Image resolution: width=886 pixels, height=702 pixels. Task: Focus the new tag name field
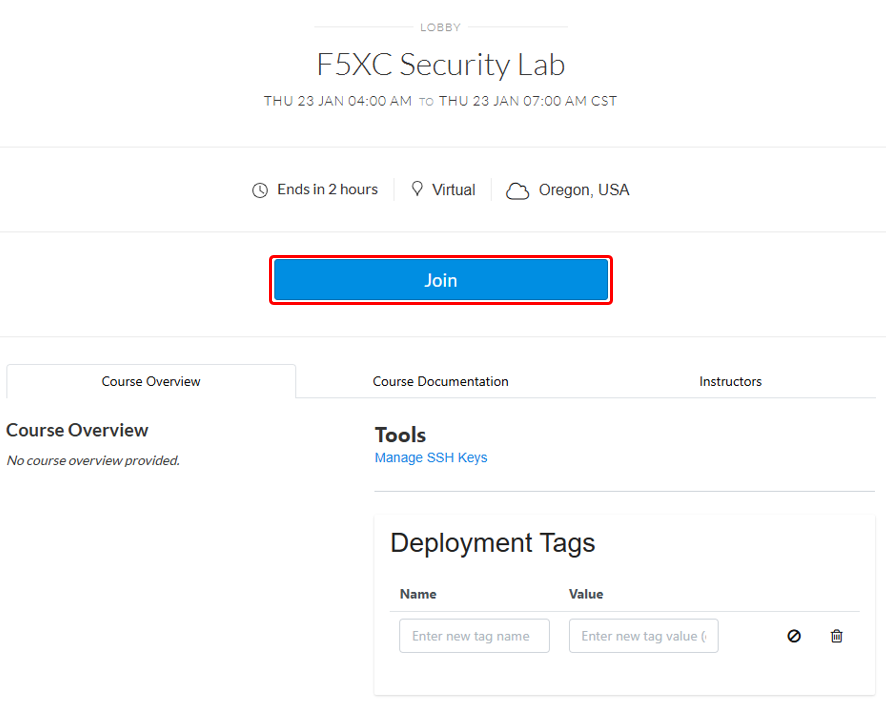tap(474, 636)
